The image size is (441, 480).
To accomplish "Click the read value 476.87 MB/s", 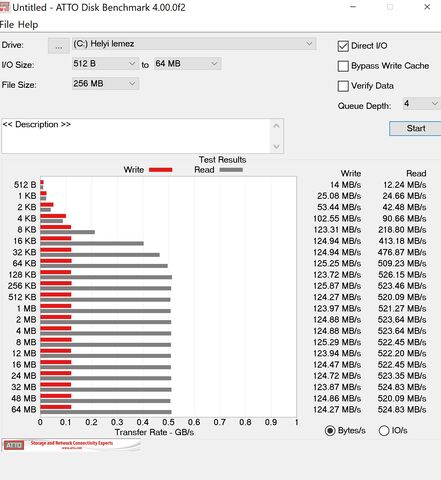I will click(x=402, y=252).
